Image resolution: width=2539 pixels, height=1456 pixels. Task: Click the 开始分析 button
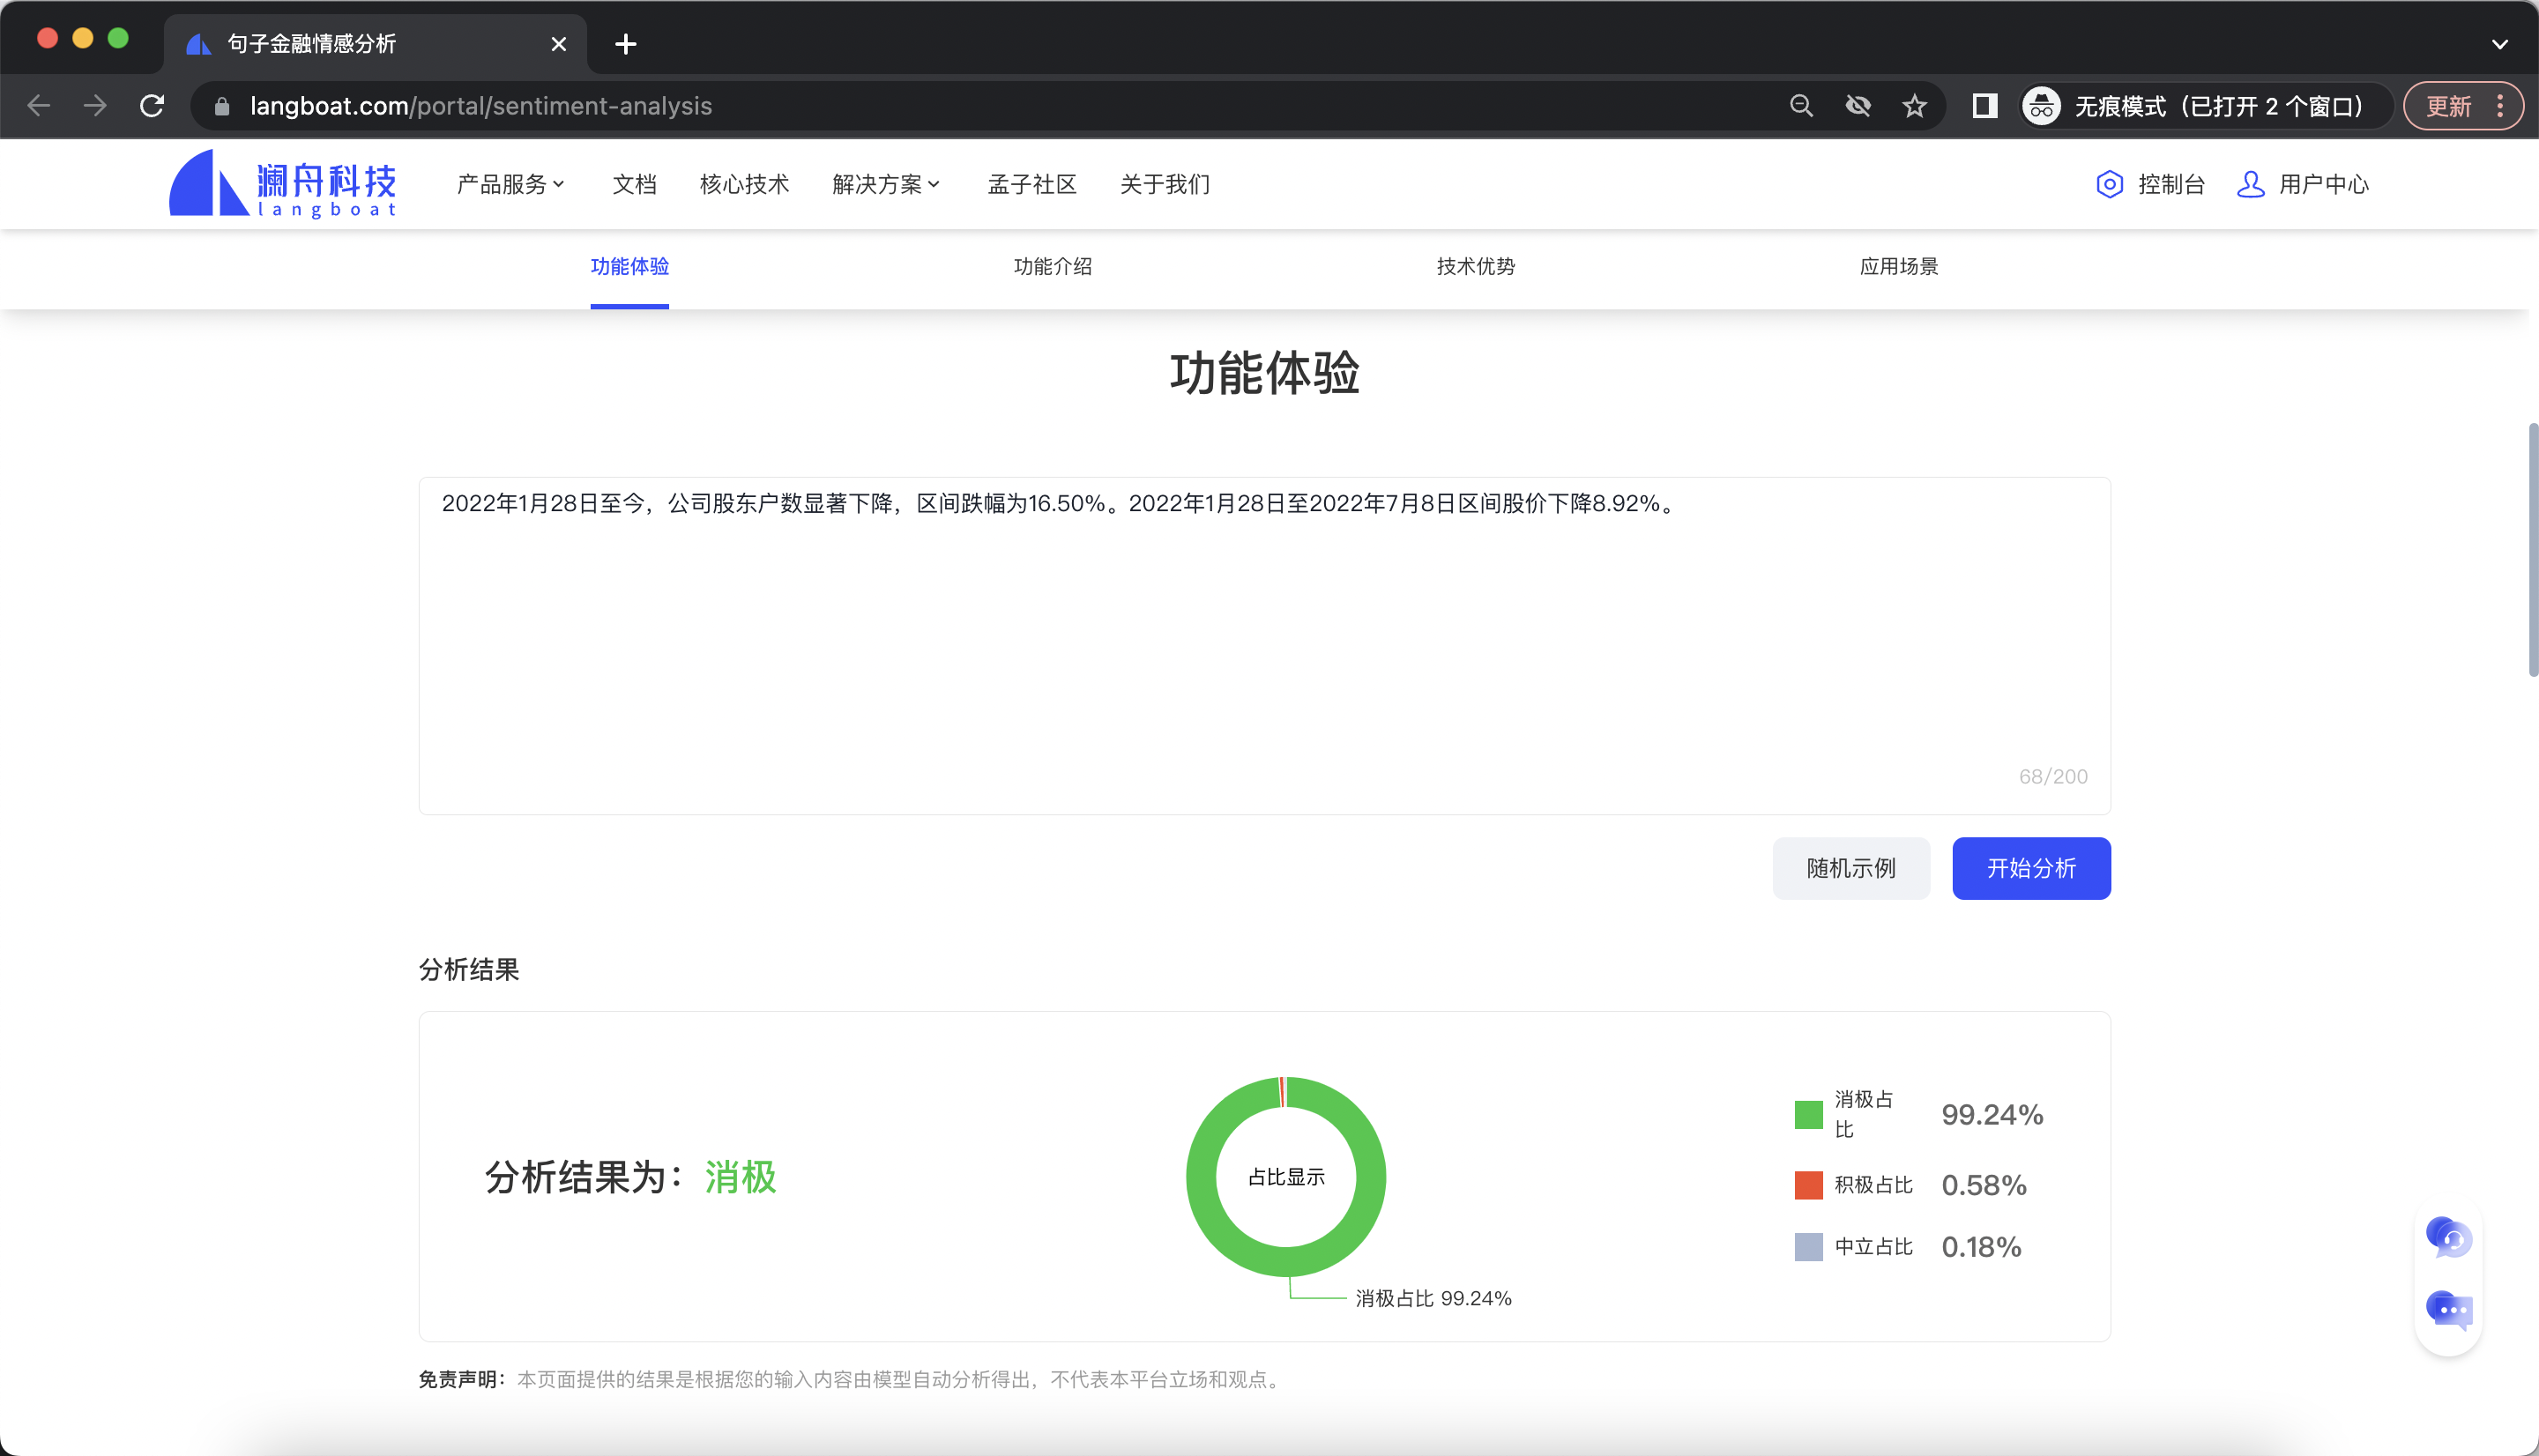(2031, 868)
